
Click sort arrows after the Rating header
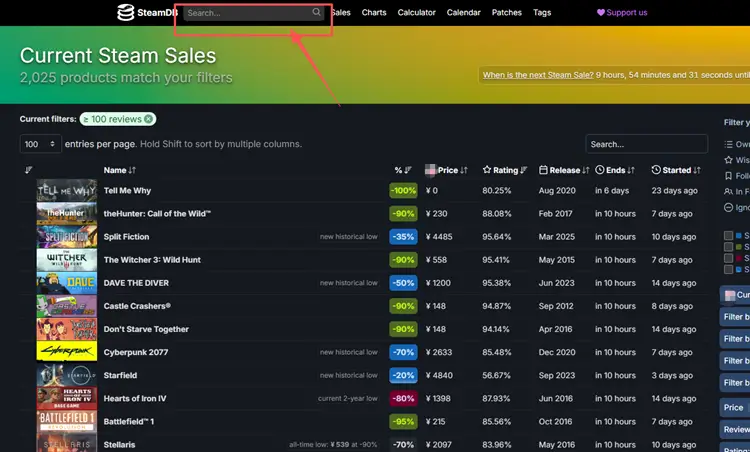point(524,170)
